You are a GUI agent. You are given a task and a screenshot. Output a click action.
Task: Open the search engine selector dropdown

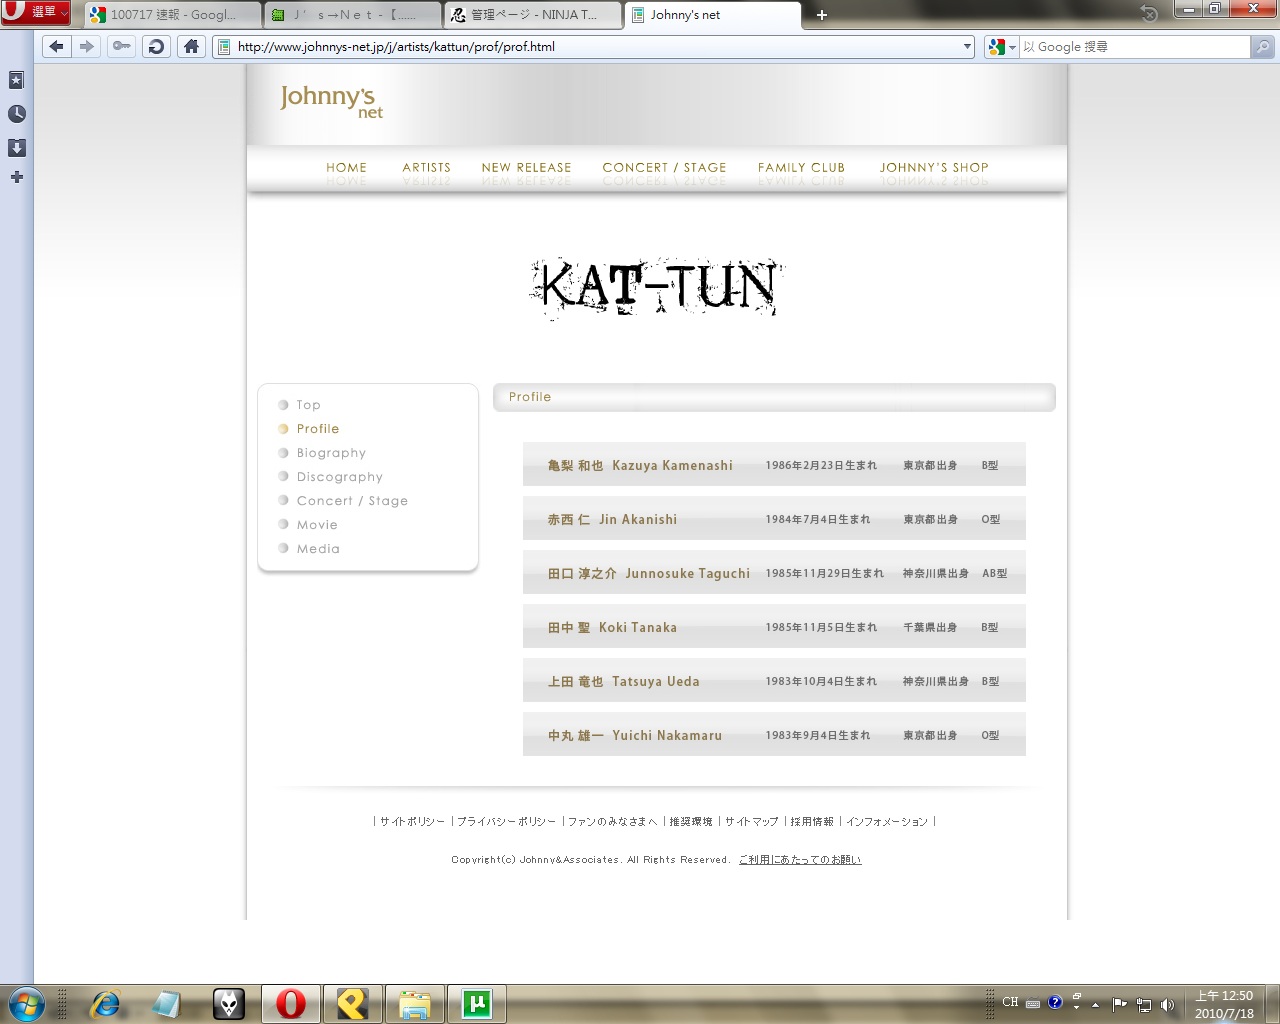point(1001,47)
